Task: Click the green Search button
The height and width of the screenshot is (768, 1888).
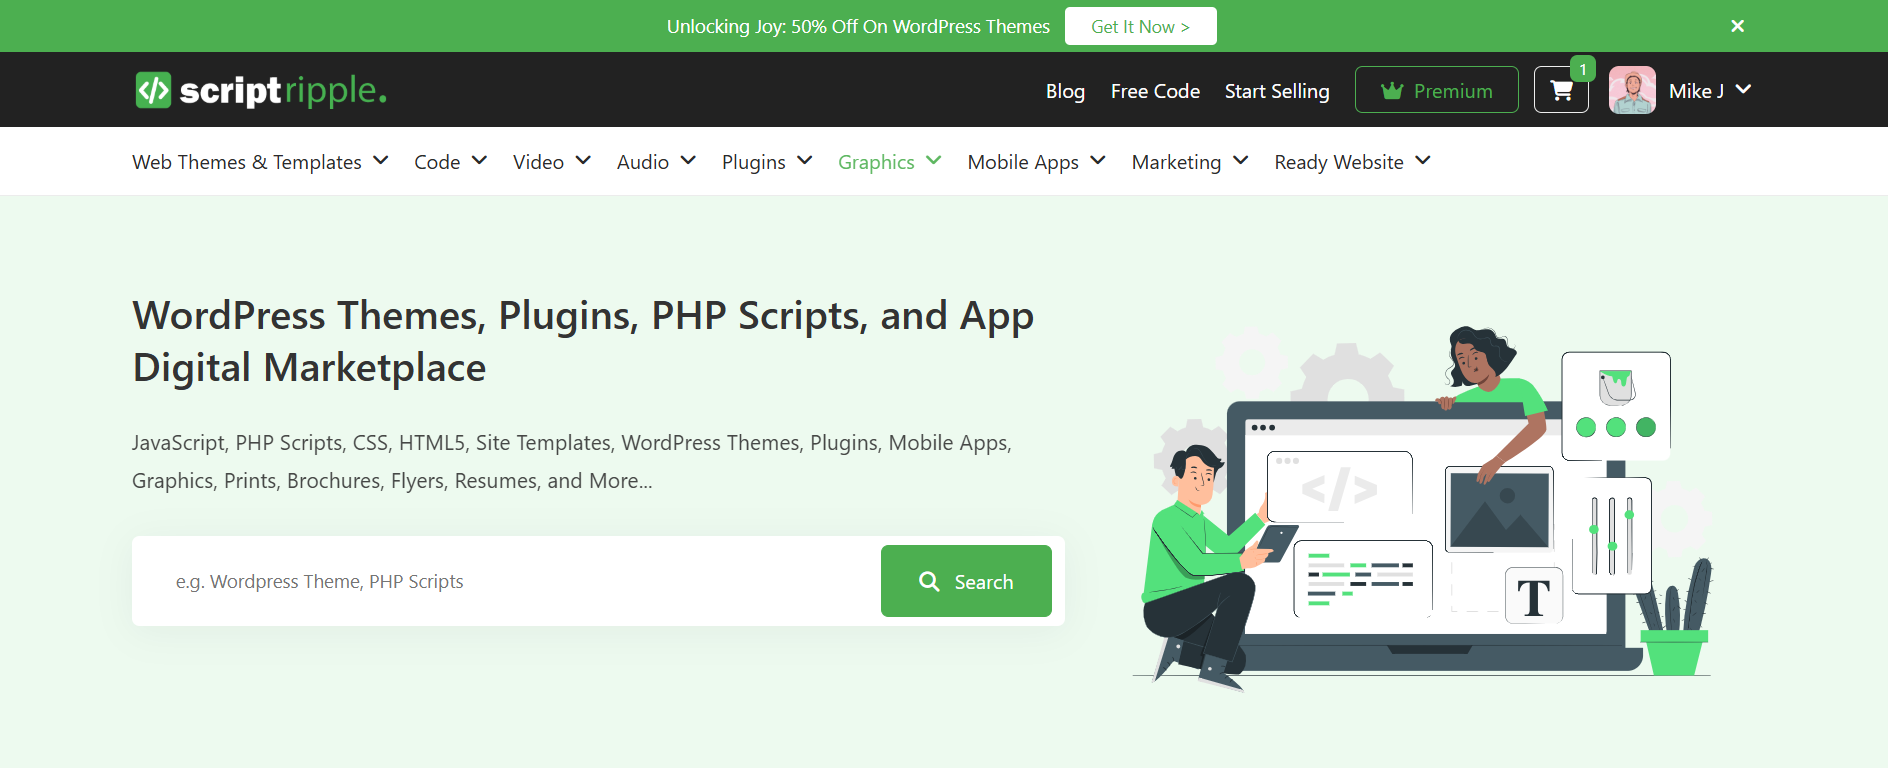Action: coord(966,581)
